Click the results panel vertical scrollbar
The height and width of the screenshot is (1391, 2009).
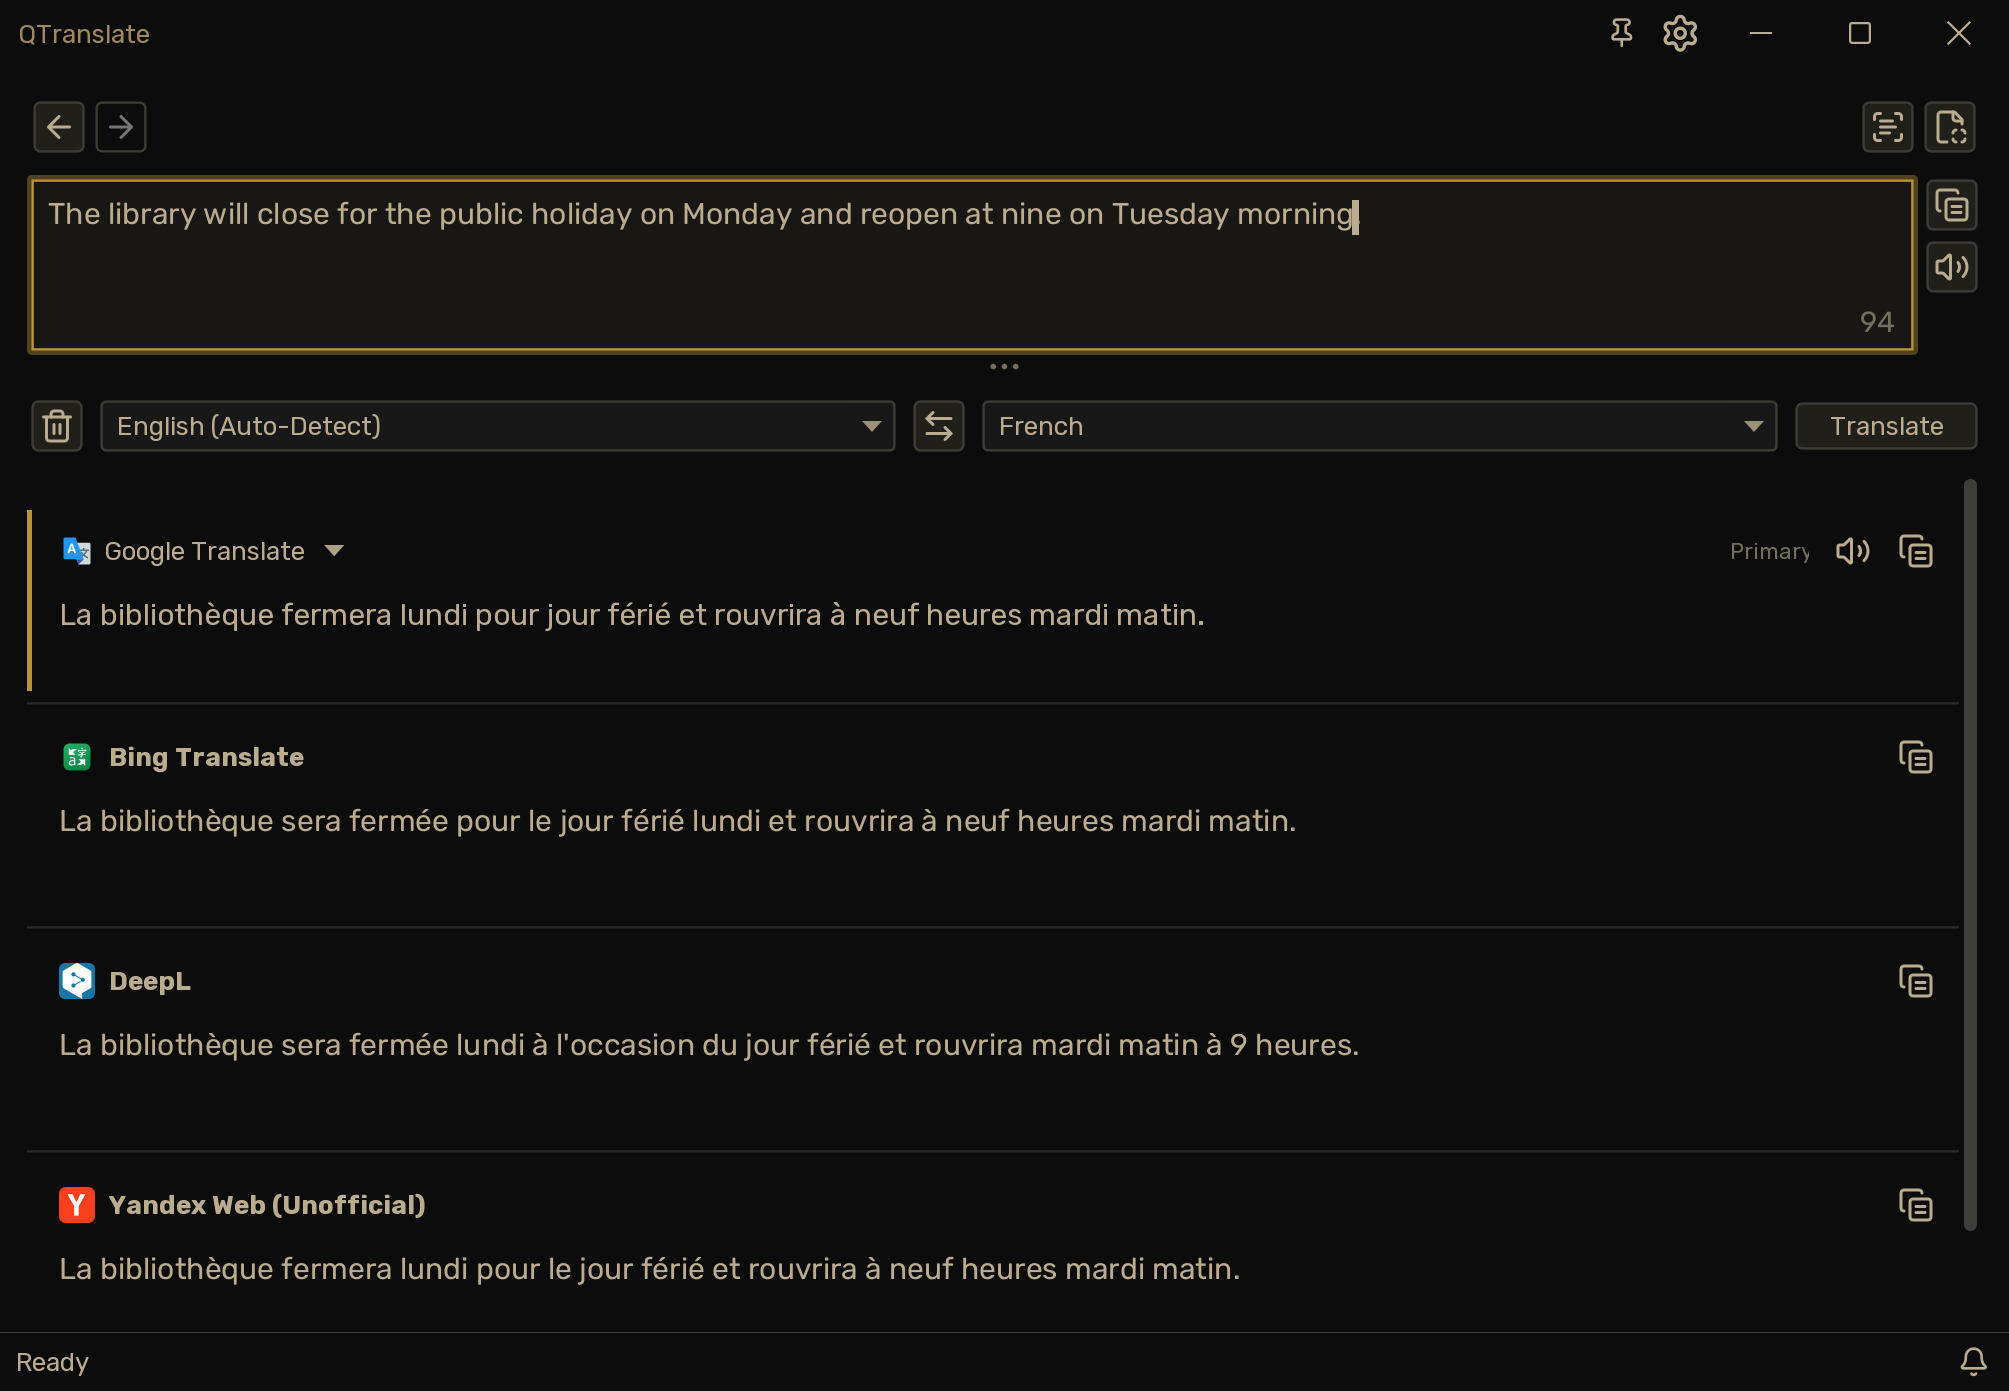1970,855
